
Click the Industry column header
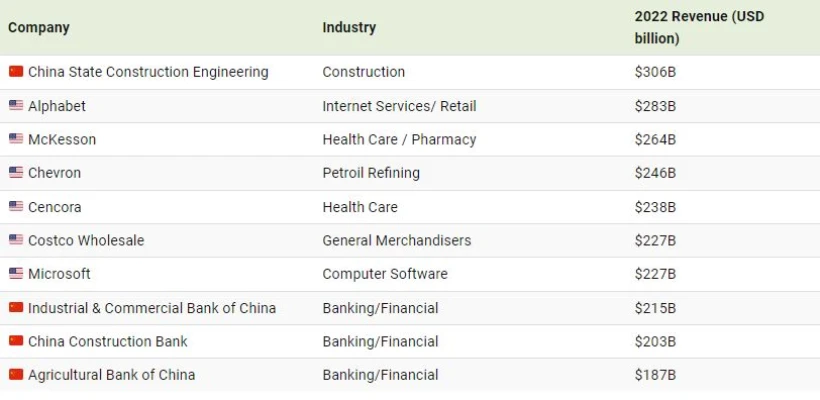tap(349, 27)
